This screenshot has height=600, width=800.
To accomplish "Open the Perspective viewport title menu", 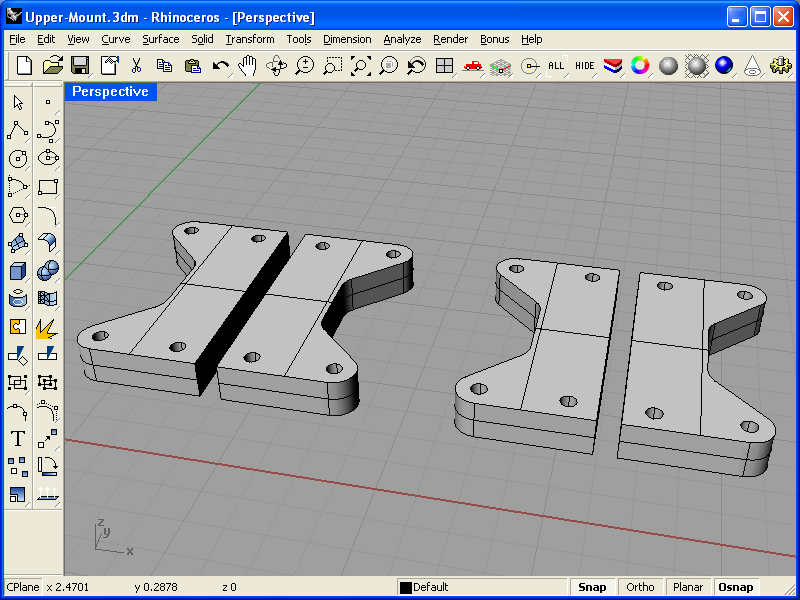I will coord(110,92).
